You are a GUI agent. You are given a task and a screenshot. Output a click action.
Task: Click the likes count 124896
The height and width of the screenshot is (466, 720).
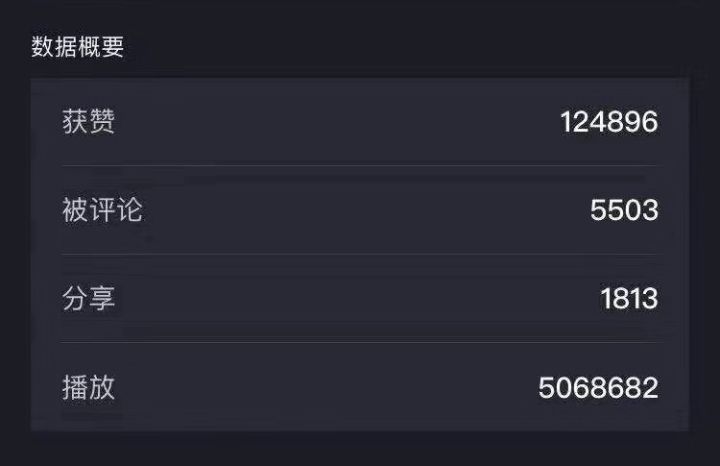coord(608,122)
